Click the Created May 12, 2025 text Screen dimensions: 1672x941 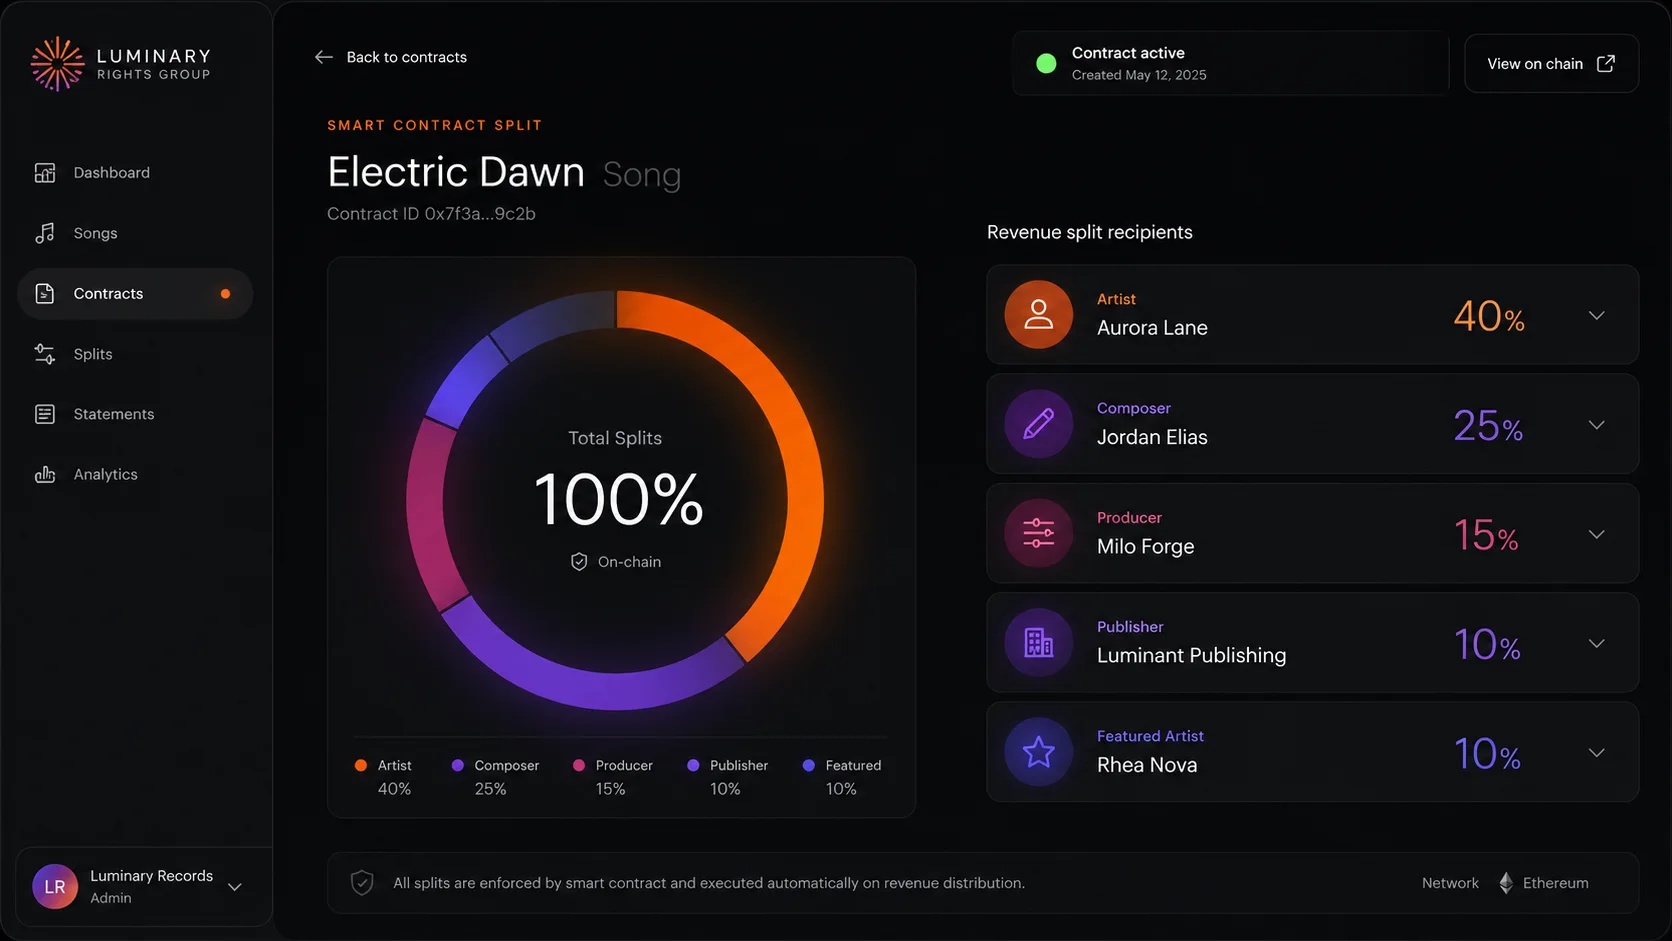pos(1139,75)
